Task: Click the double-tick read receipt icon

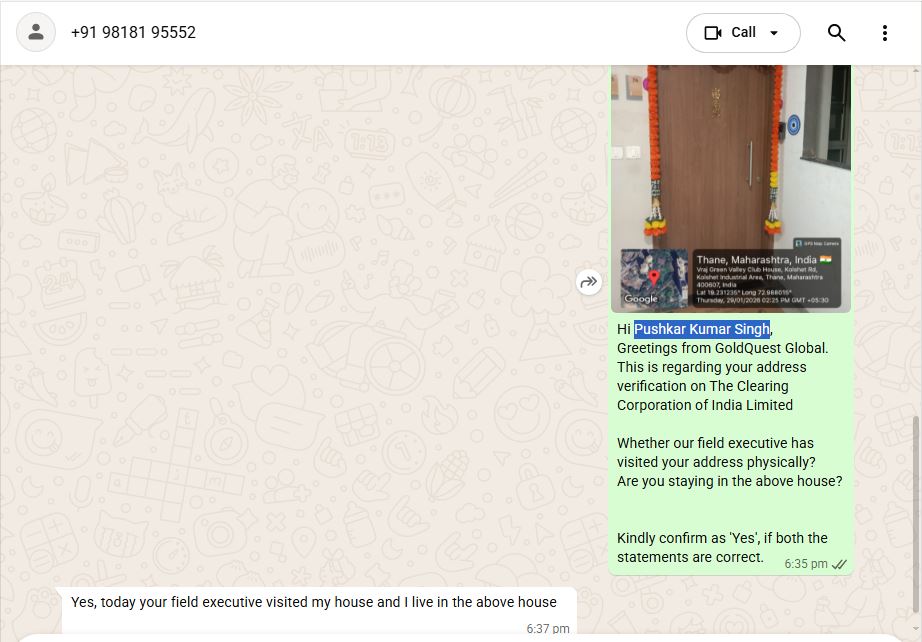Action: (839, 564)
